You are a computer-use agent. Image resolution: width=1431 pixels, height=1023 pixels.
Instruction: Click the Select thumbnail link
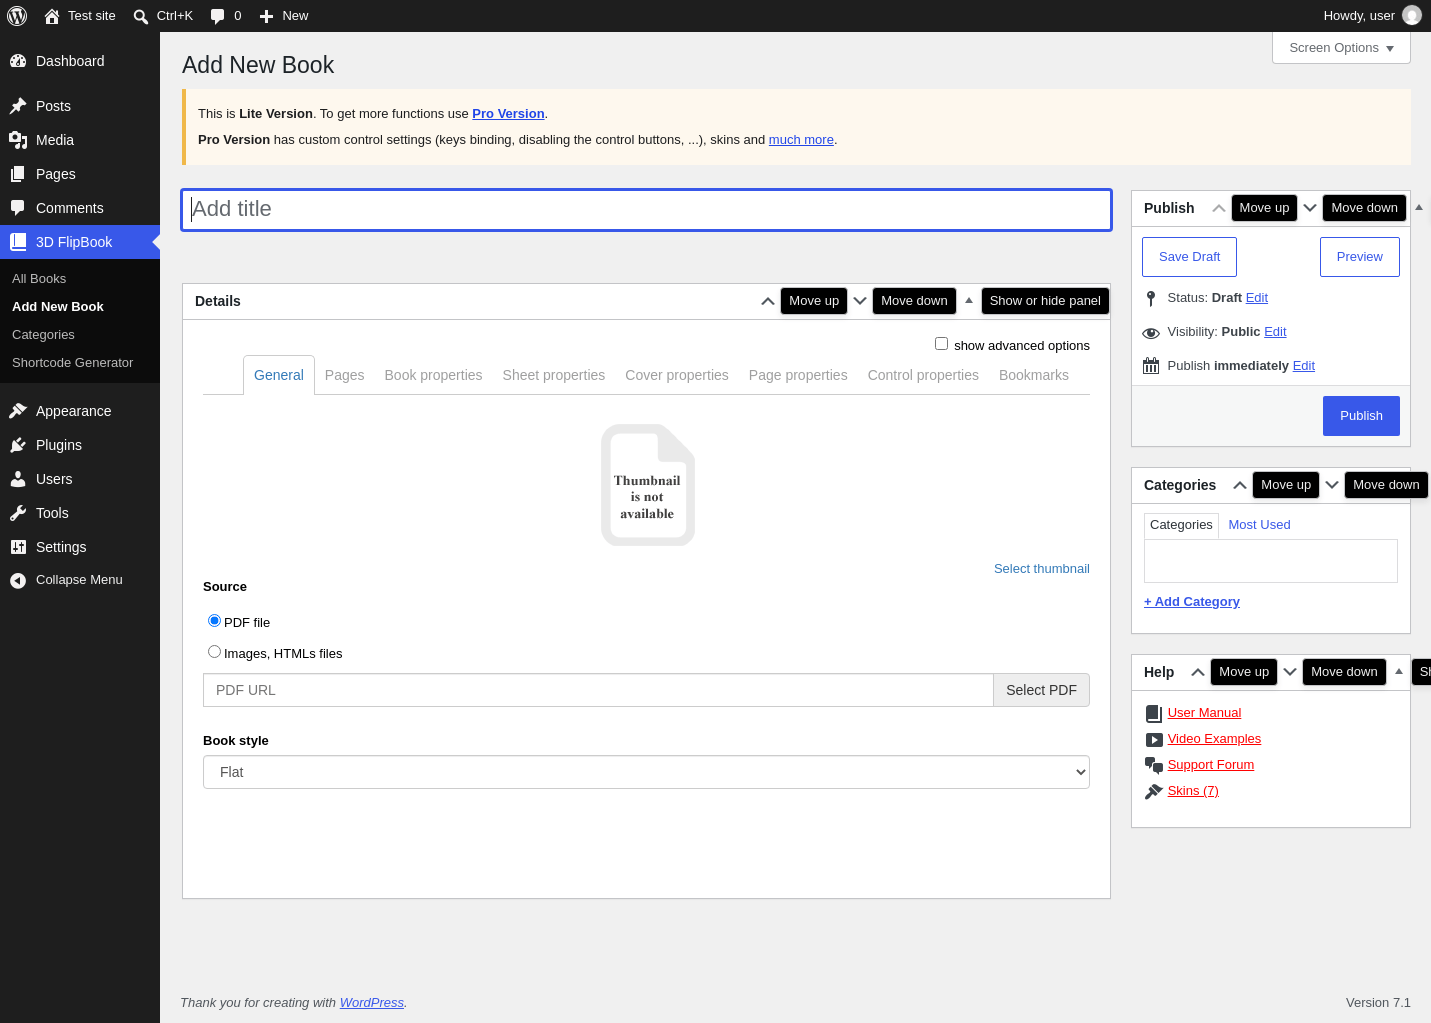[x=1042, y=569]
